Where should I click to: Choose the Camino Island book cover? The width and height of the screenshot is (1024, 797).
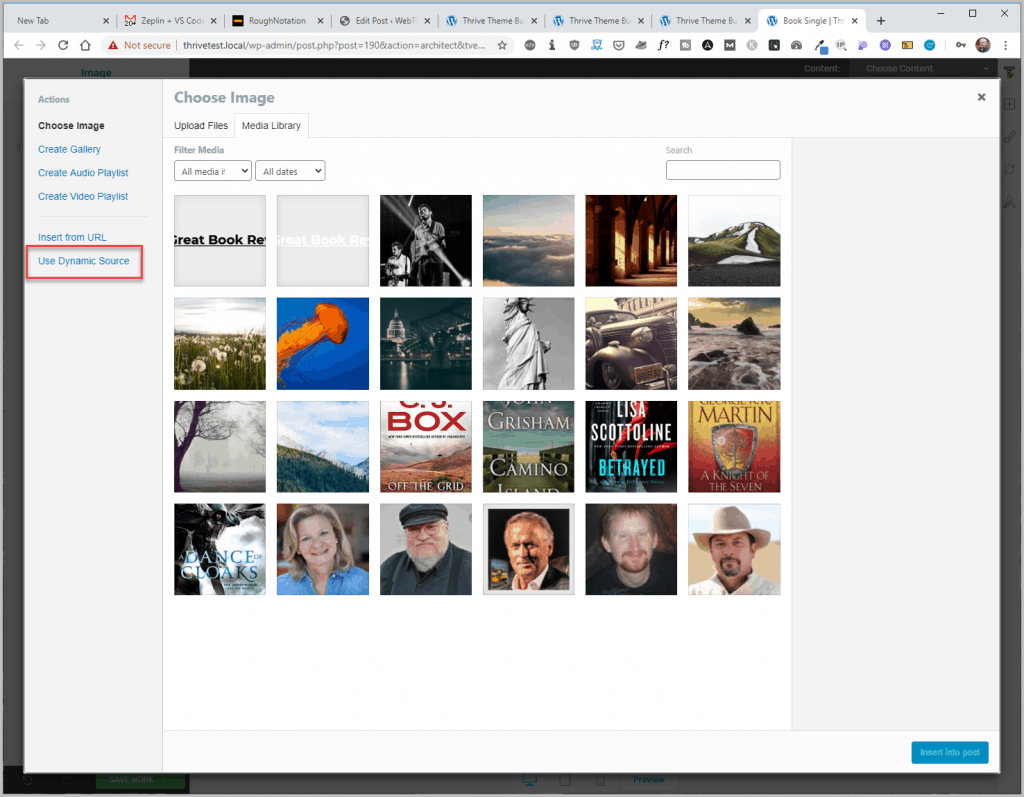(x=528, y=446)
